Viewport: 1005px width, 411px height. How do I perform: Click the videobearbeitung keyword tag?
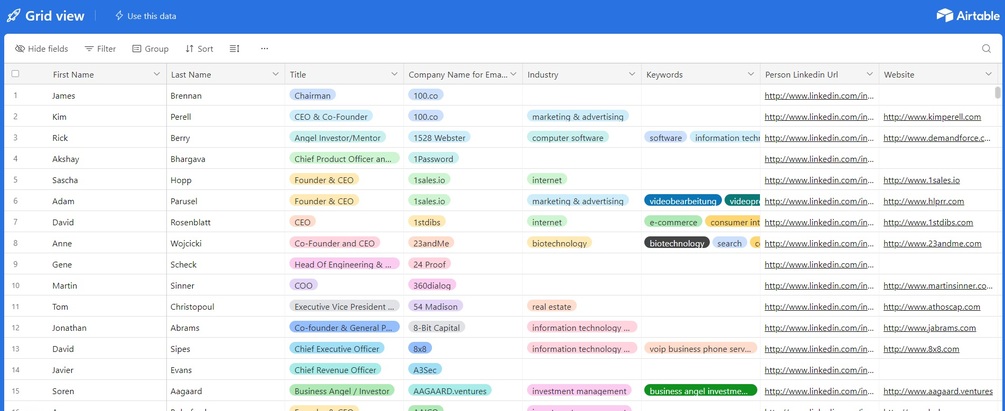point(683,201)
